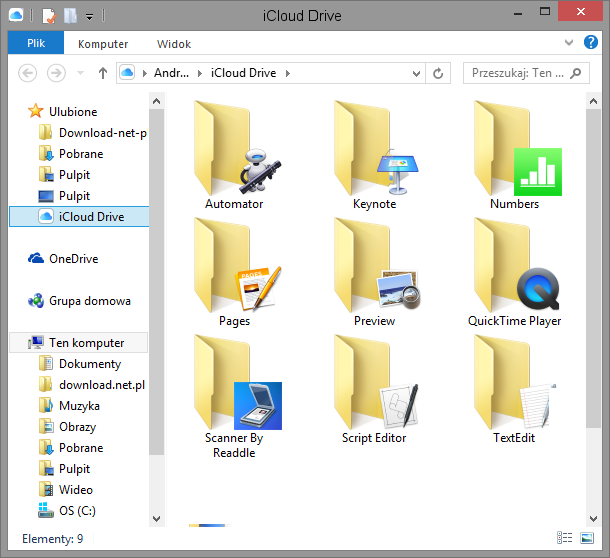610x558 pixels.
Task: Open OneDrive in navigation pane
Action: (x=63, y=259)
